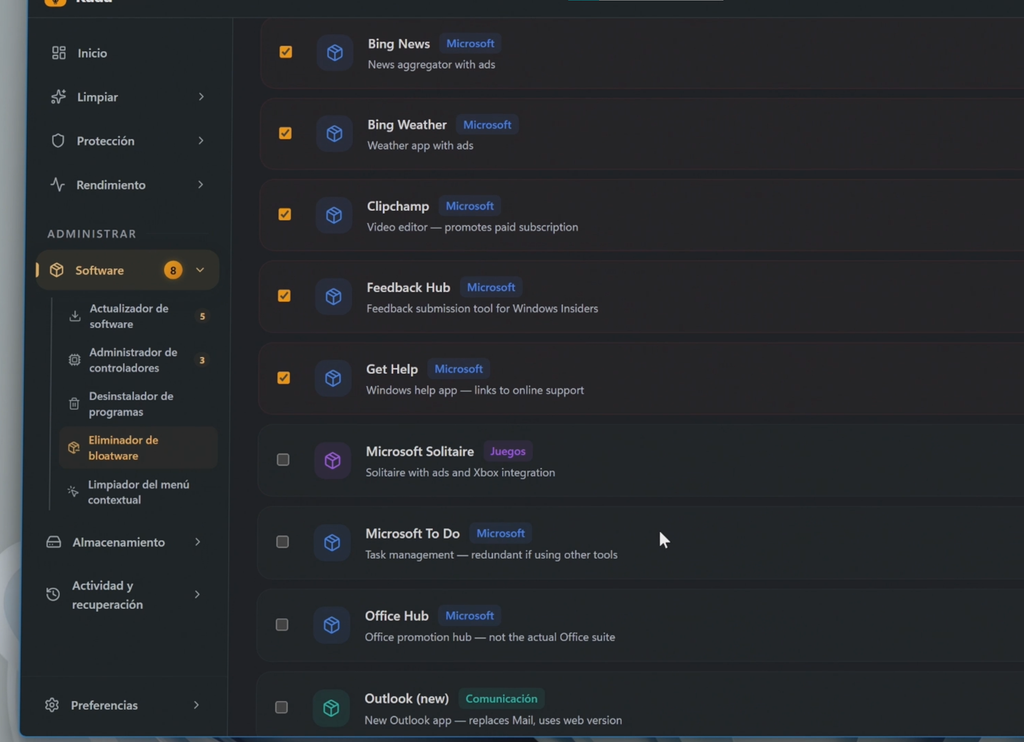Click "Video editor — promotes paid subscription" text
1024x742 pixels.
pos(472,227)
